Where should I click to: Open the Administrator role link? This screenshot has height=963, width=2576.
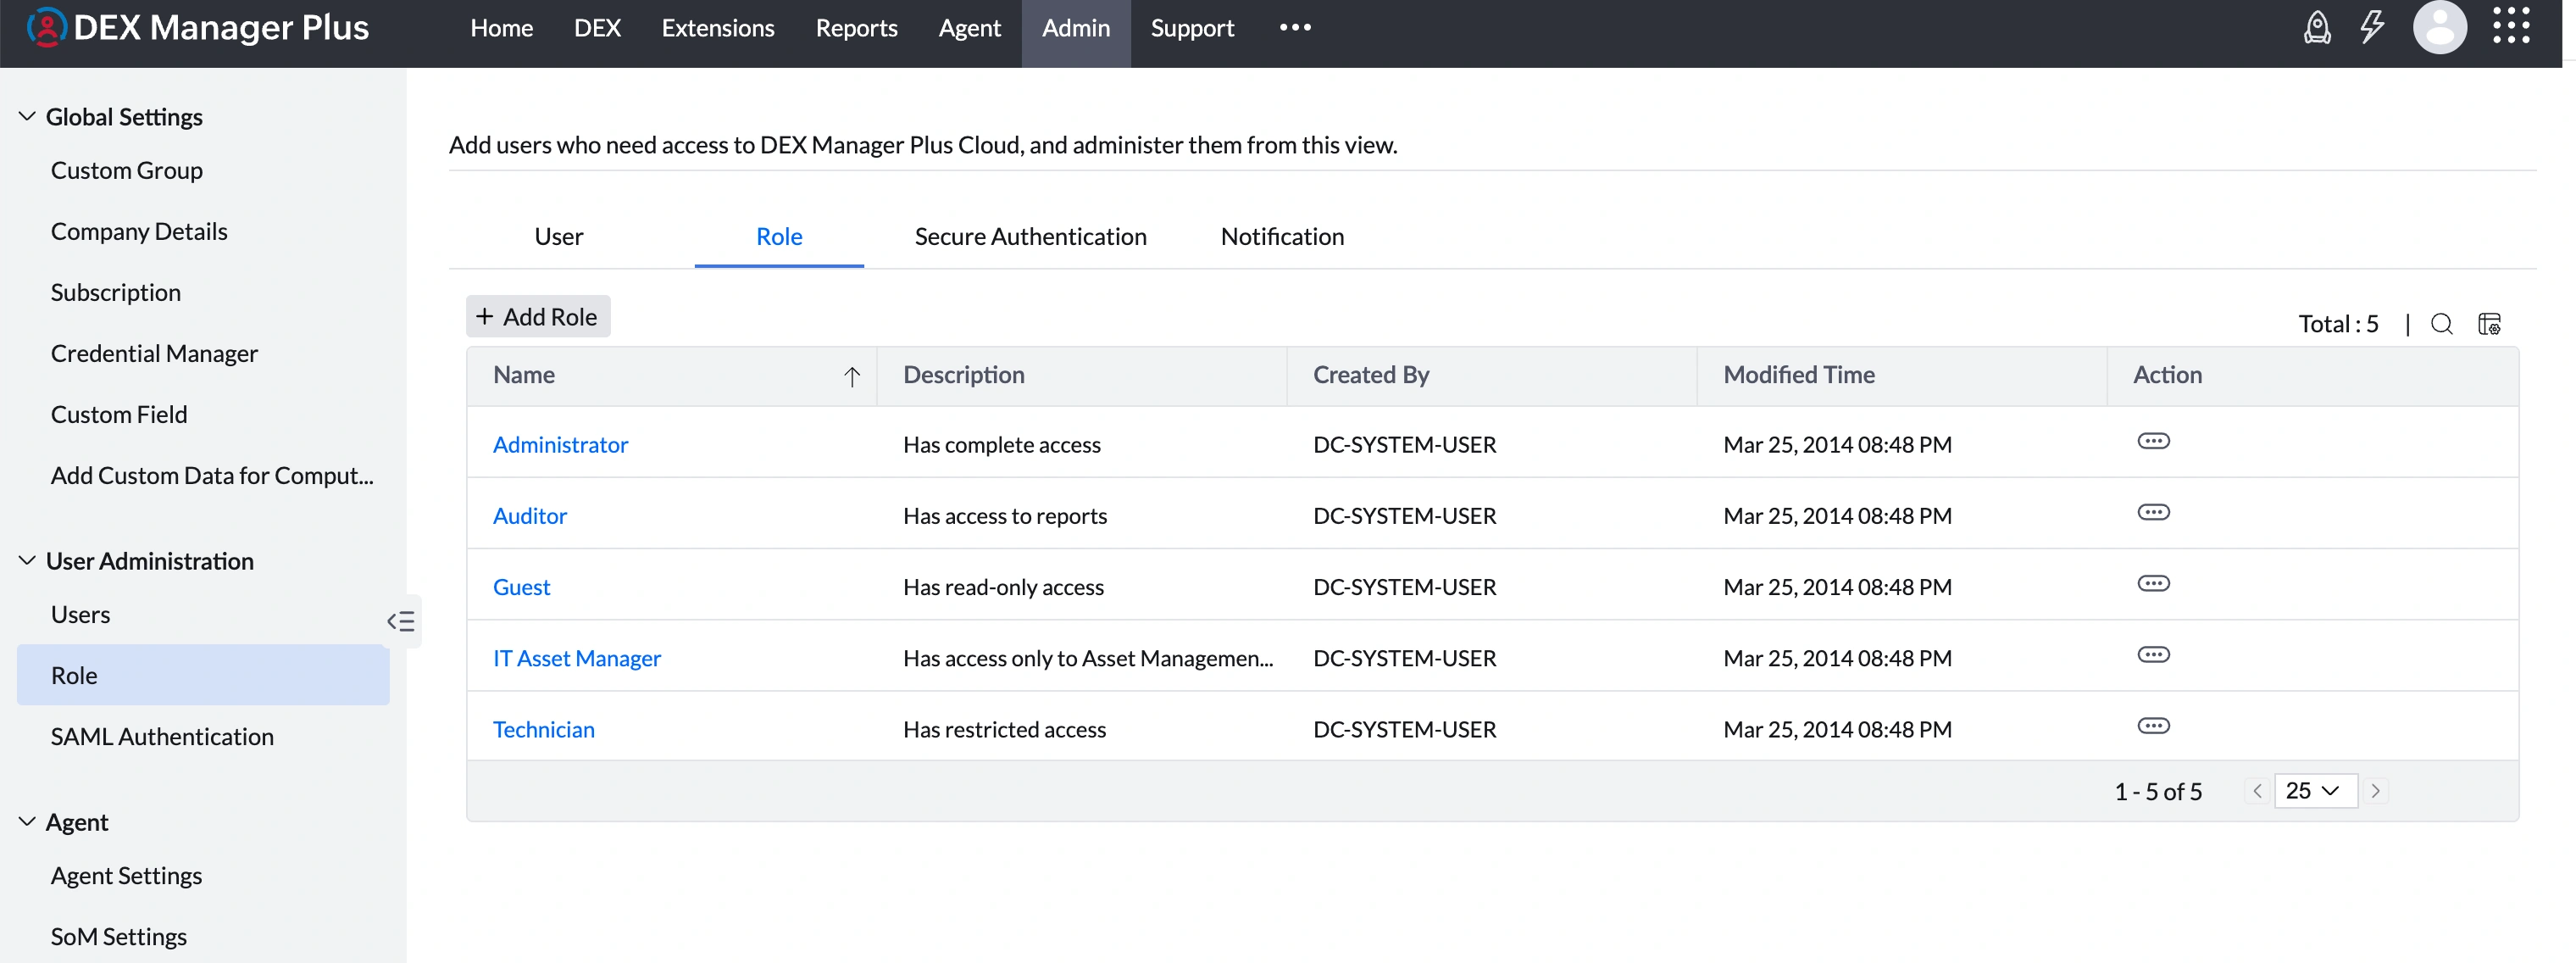point(560,445)
